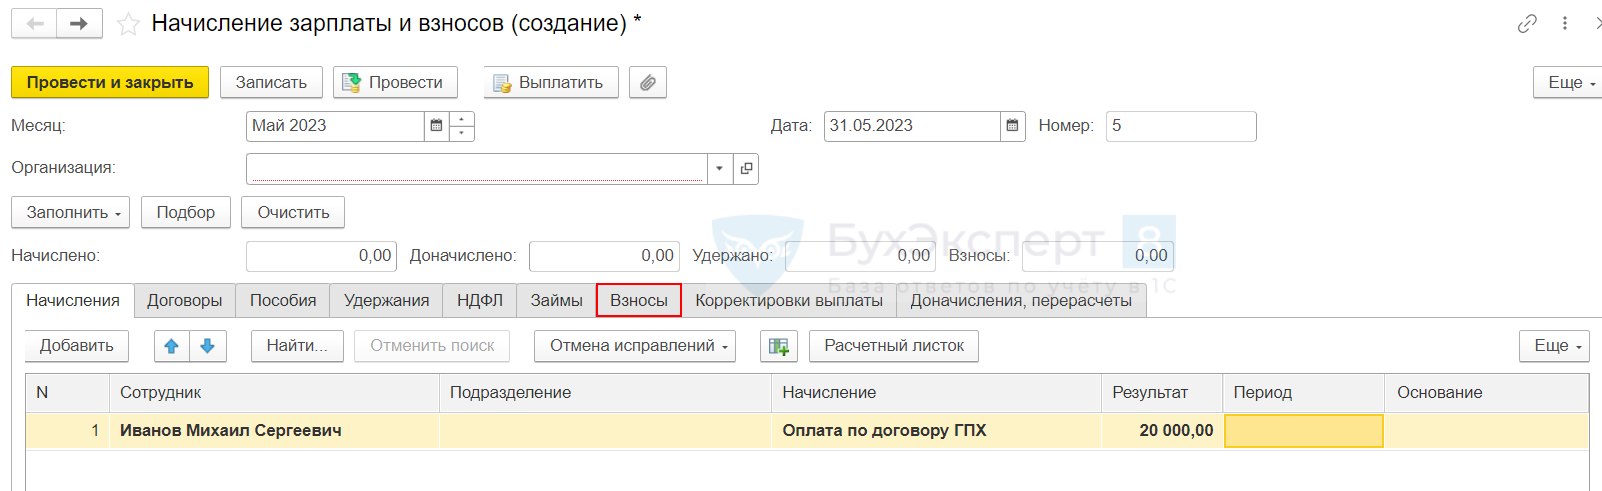This screenshot has height=491, width=1602.
Task: Click the paperclip attachments icon
Action: coord(648,83)
